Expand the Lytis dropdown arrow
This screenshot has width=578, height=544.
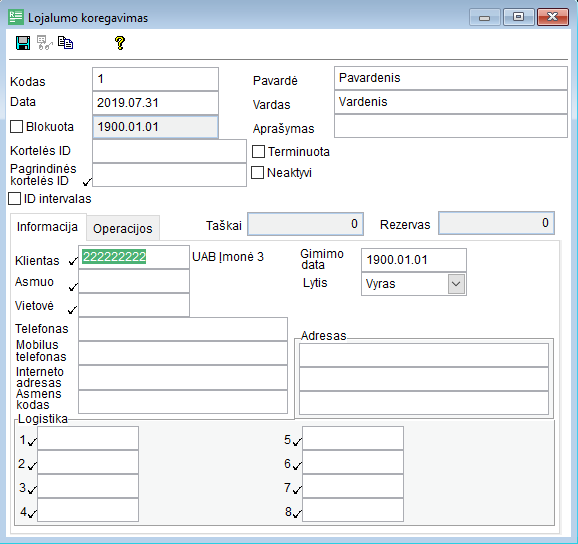coord(456,284)
